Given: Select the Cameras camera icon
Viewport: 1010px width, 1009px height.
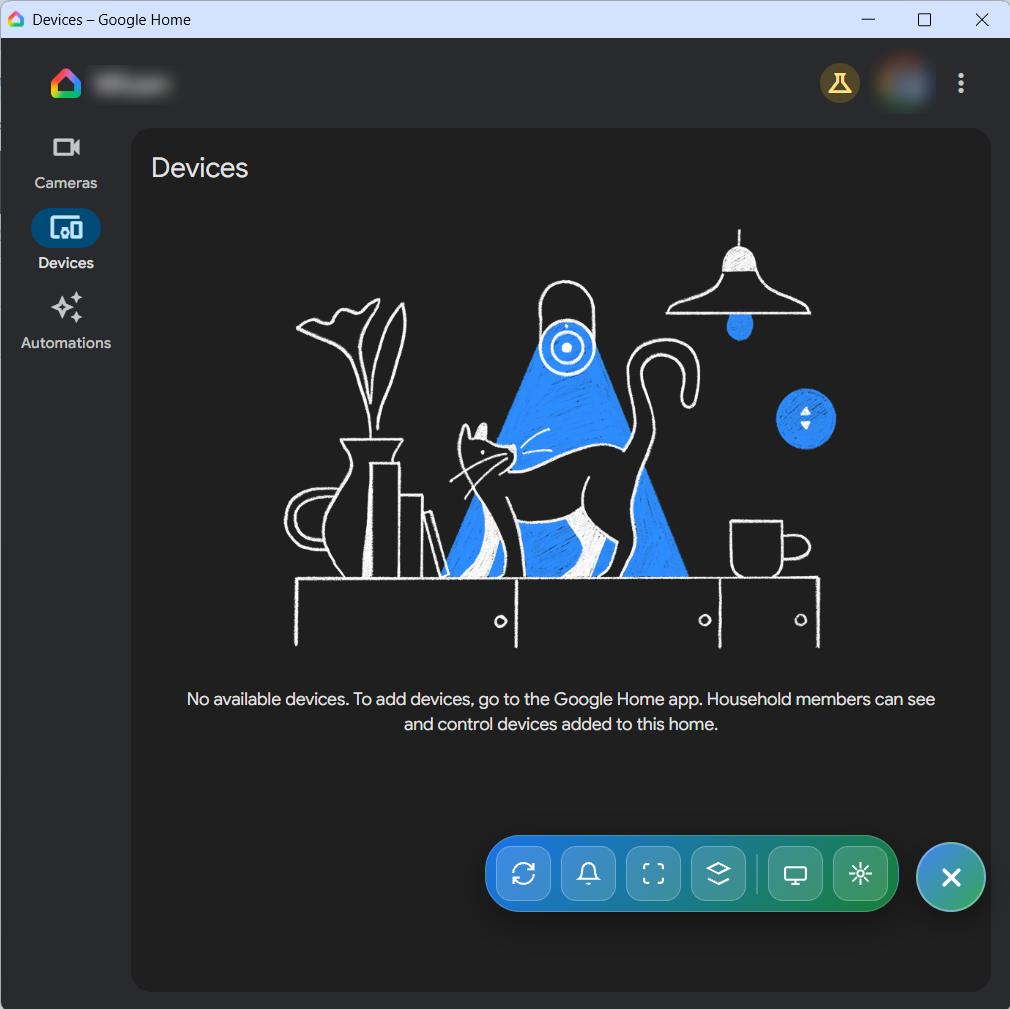Looking at the screenshot, I should [65, 147].
